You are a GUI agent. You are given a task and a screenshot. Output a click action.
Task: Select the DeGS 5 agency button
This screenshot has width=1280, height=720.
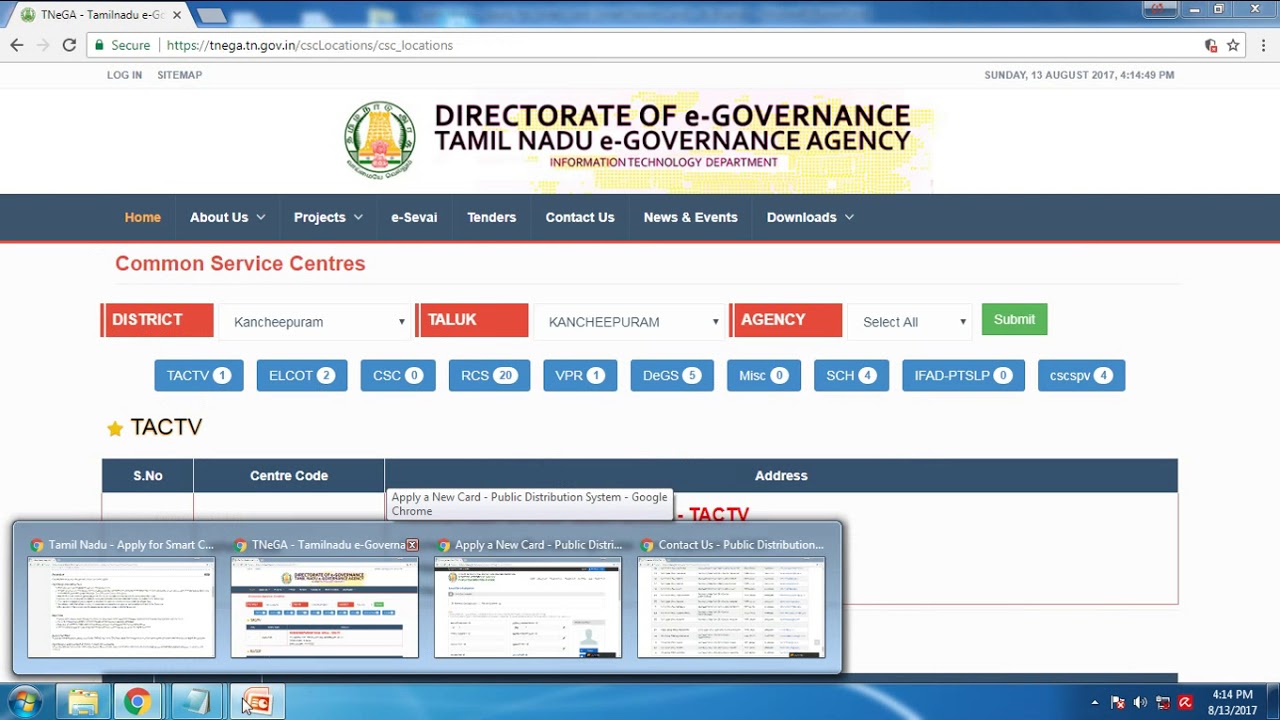672,375
